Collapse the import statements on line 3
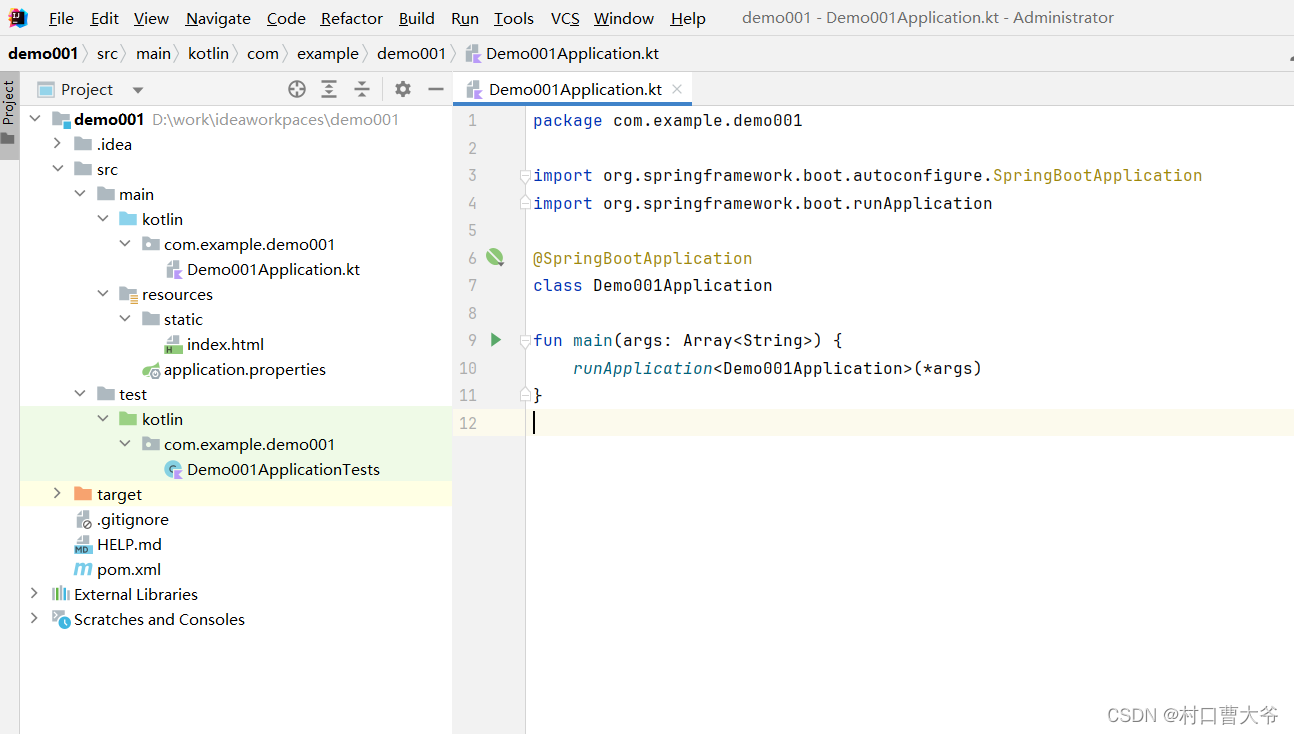This screenshot has width=1294, height=734. 525,175
